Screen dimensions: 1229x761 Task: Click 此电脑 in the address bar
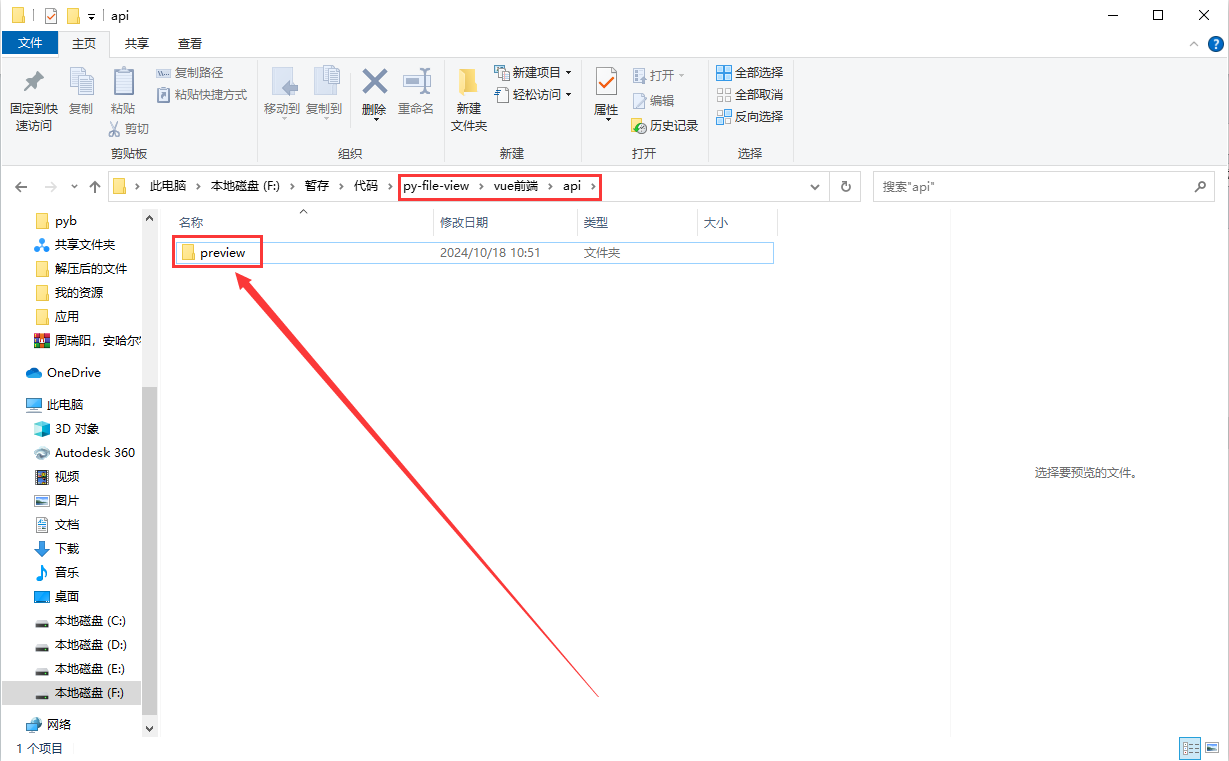168,186
